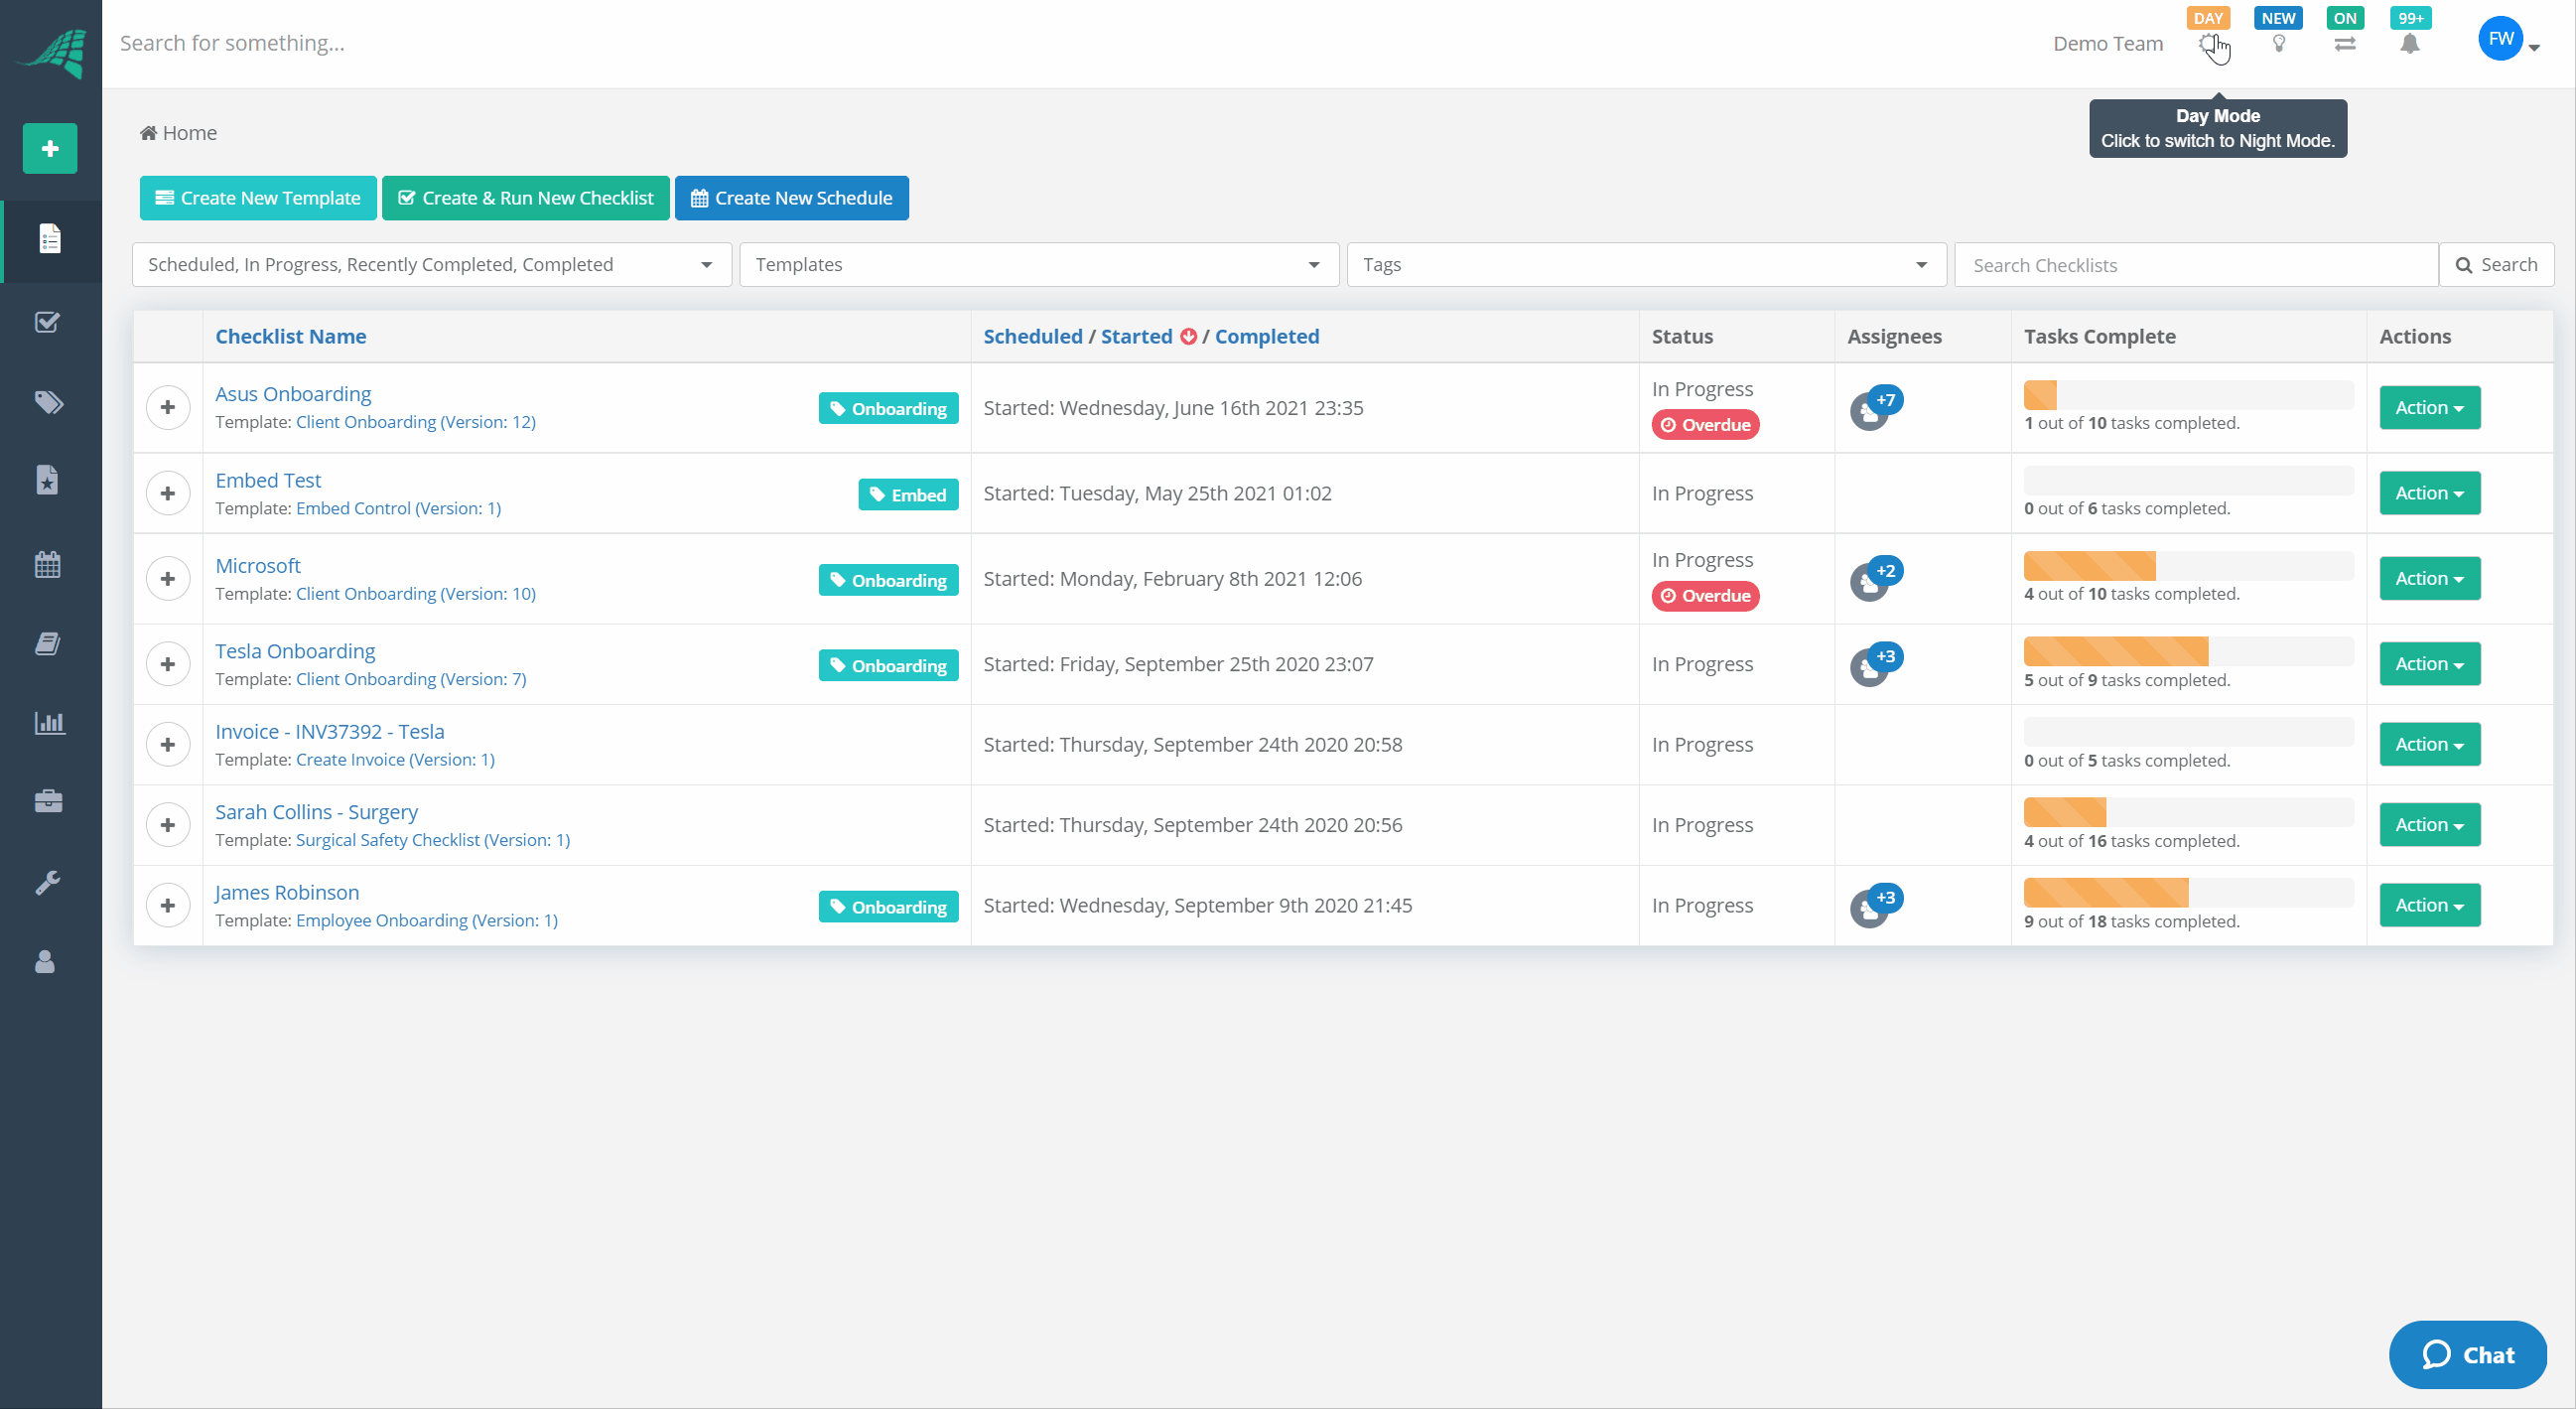Click James Robinson 9 of 18 progress bar
The image size is (2576, 1409).
(x=2188, y=893)
